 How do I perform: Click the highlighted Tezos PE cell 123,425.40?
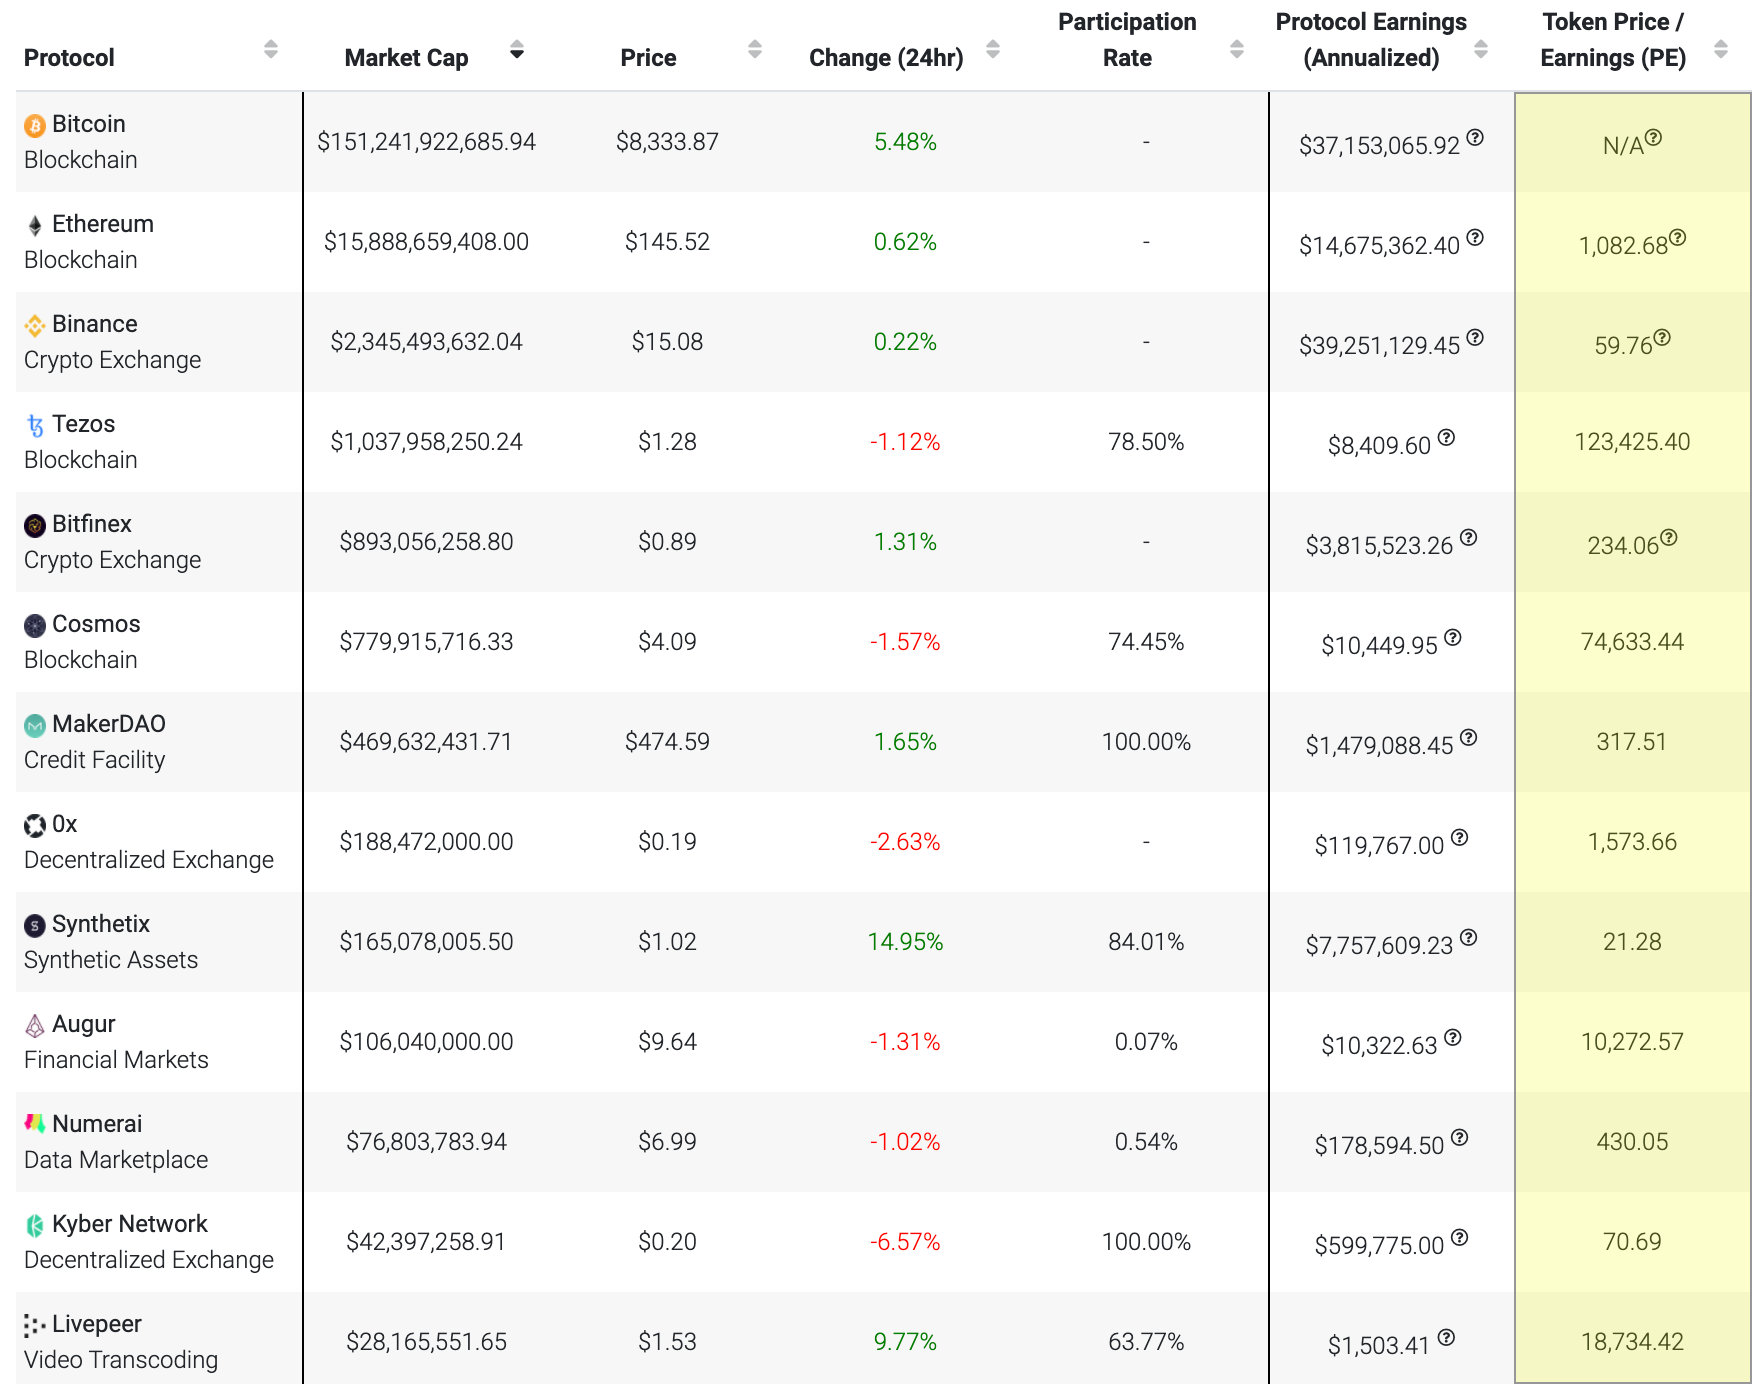click(x=1632, y=442)
